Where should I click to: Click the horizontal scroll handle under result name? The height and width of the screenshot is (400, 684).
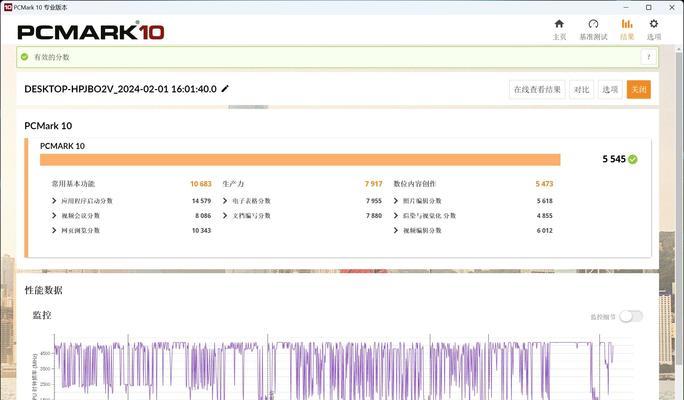(248, 107)
